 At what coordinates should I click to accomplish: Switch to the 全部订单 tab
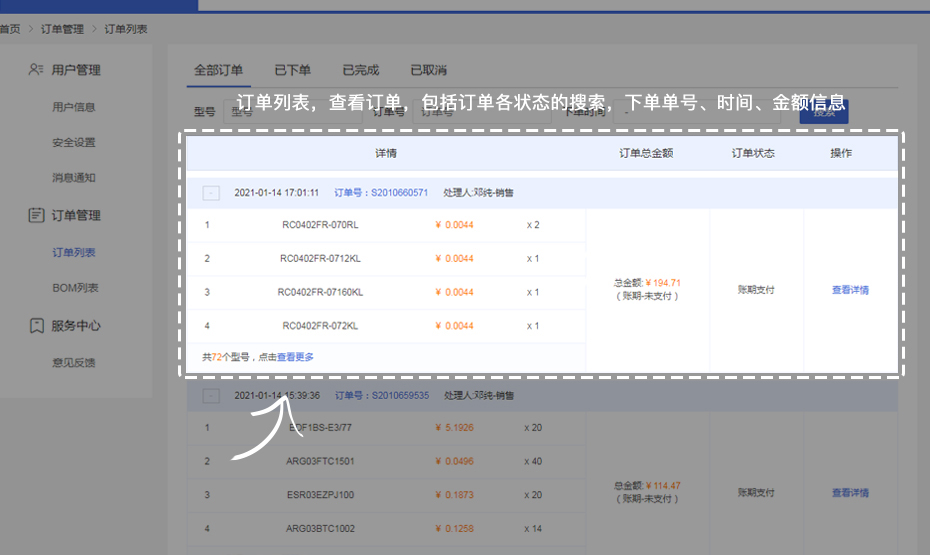pyautogui.click(x=218, y=71)
